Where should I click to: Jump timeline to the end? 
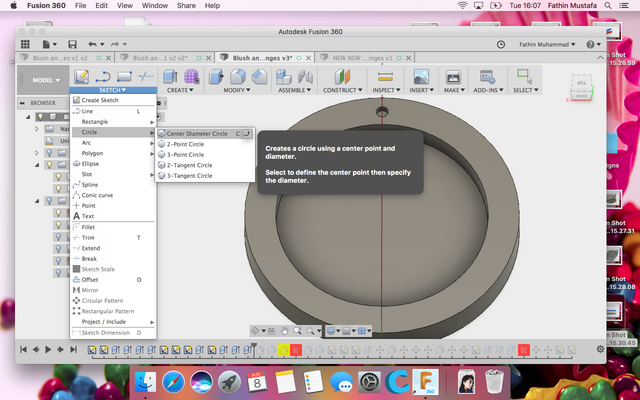(x=73, y=349)
